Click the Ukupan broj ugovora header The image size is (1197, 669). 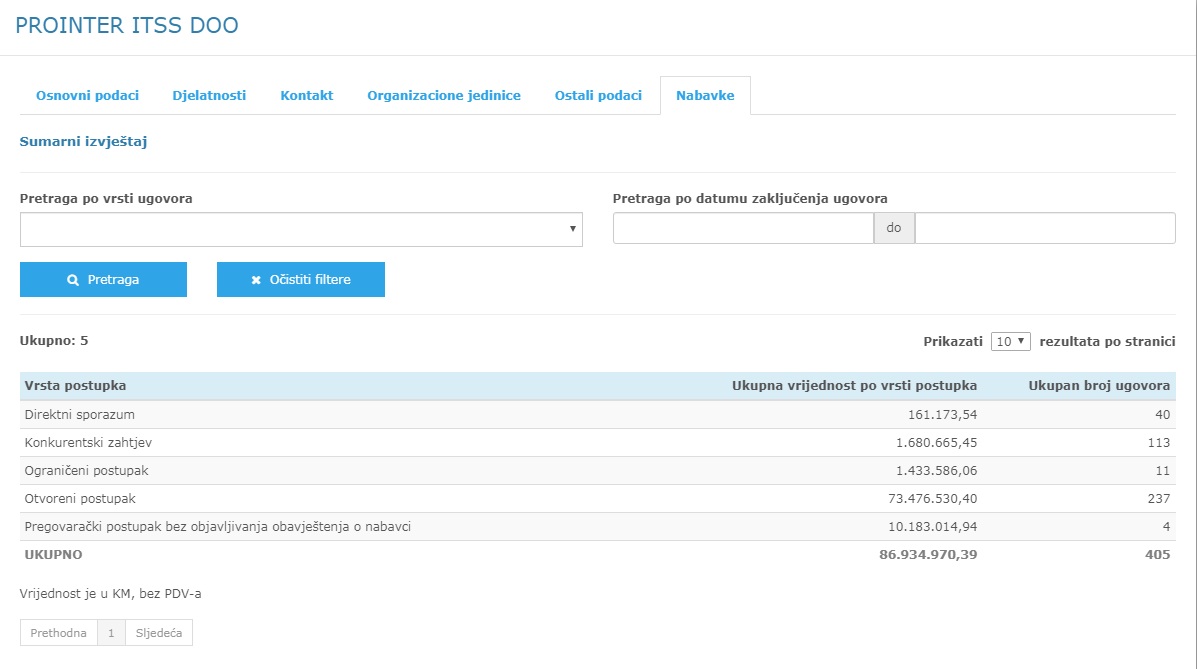pos(1099,386)
